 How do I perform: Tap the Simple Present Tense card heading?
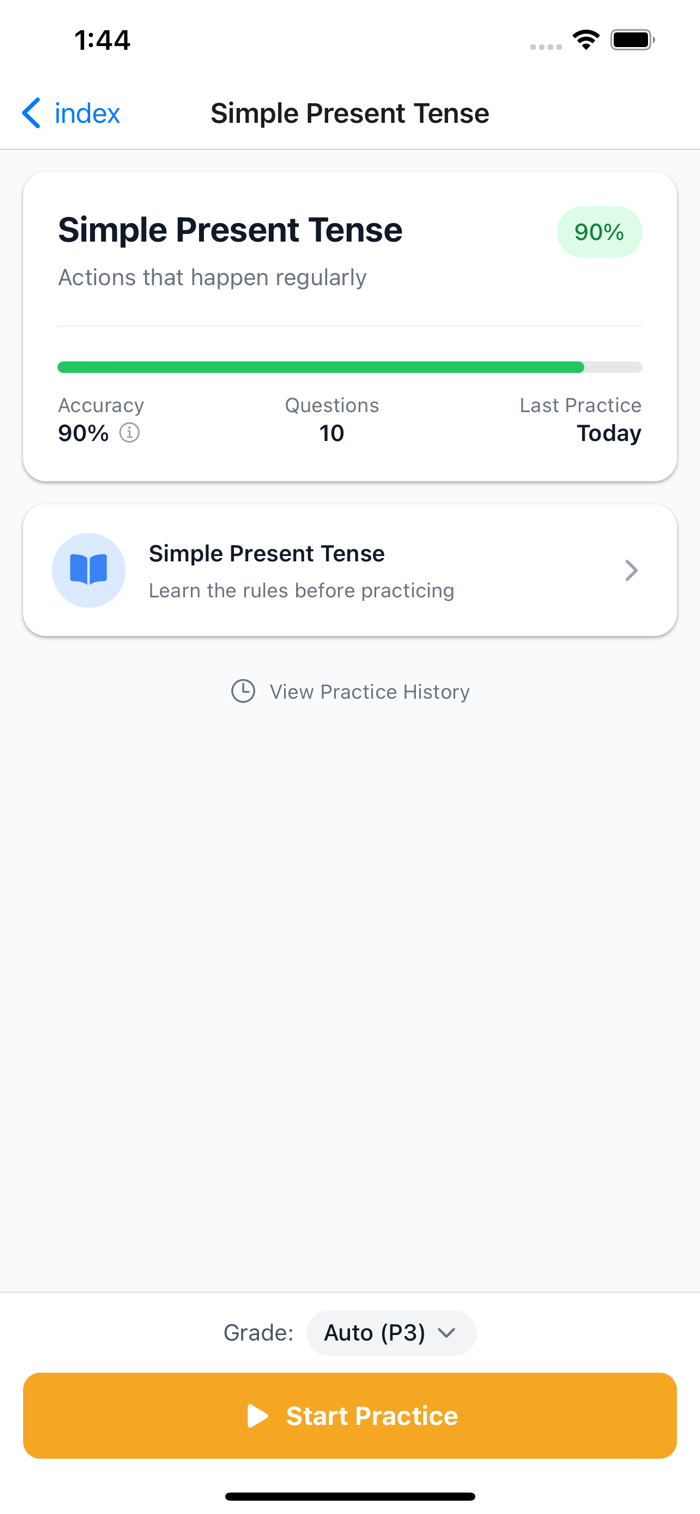pos(230,230)
